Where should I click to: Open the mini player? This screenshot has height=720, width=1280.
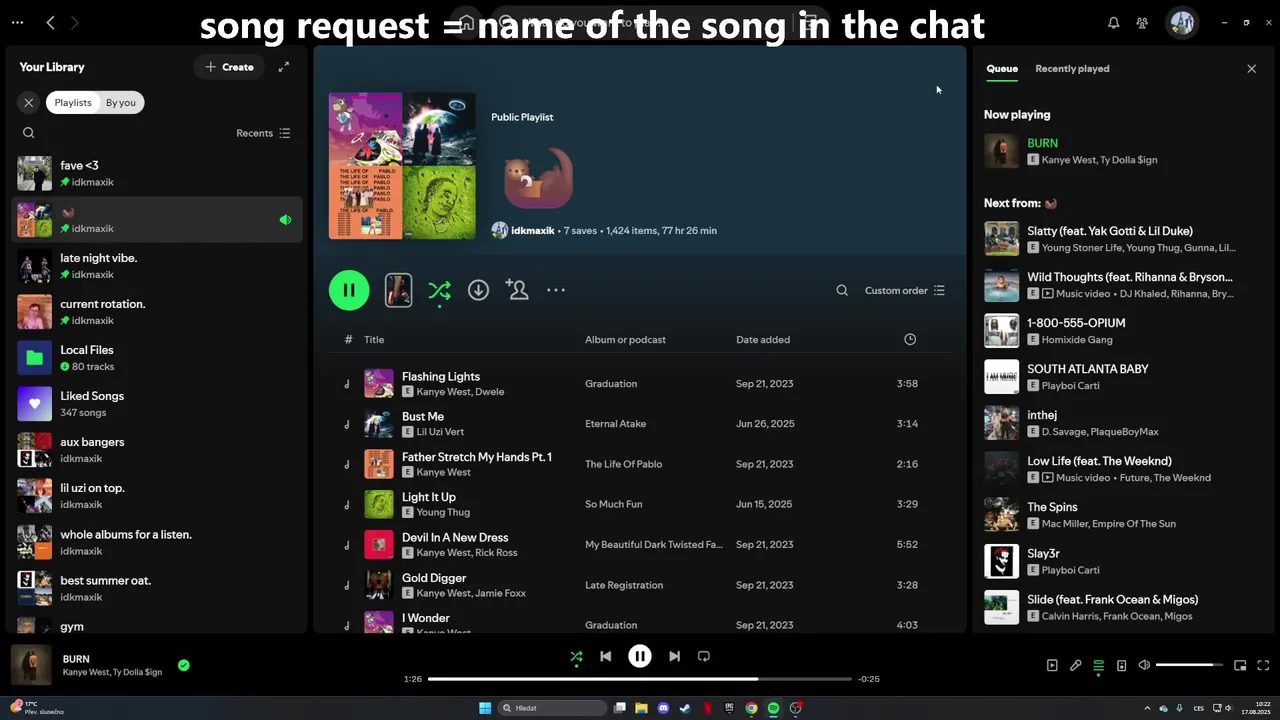pos(1240,665)
